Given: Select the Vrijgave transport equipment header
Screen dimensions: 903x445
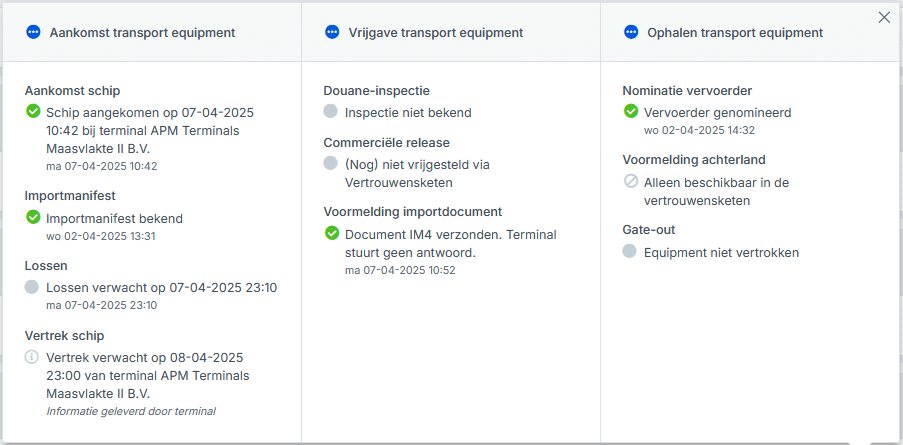Looking at the screenshot, I should point(434,32).
